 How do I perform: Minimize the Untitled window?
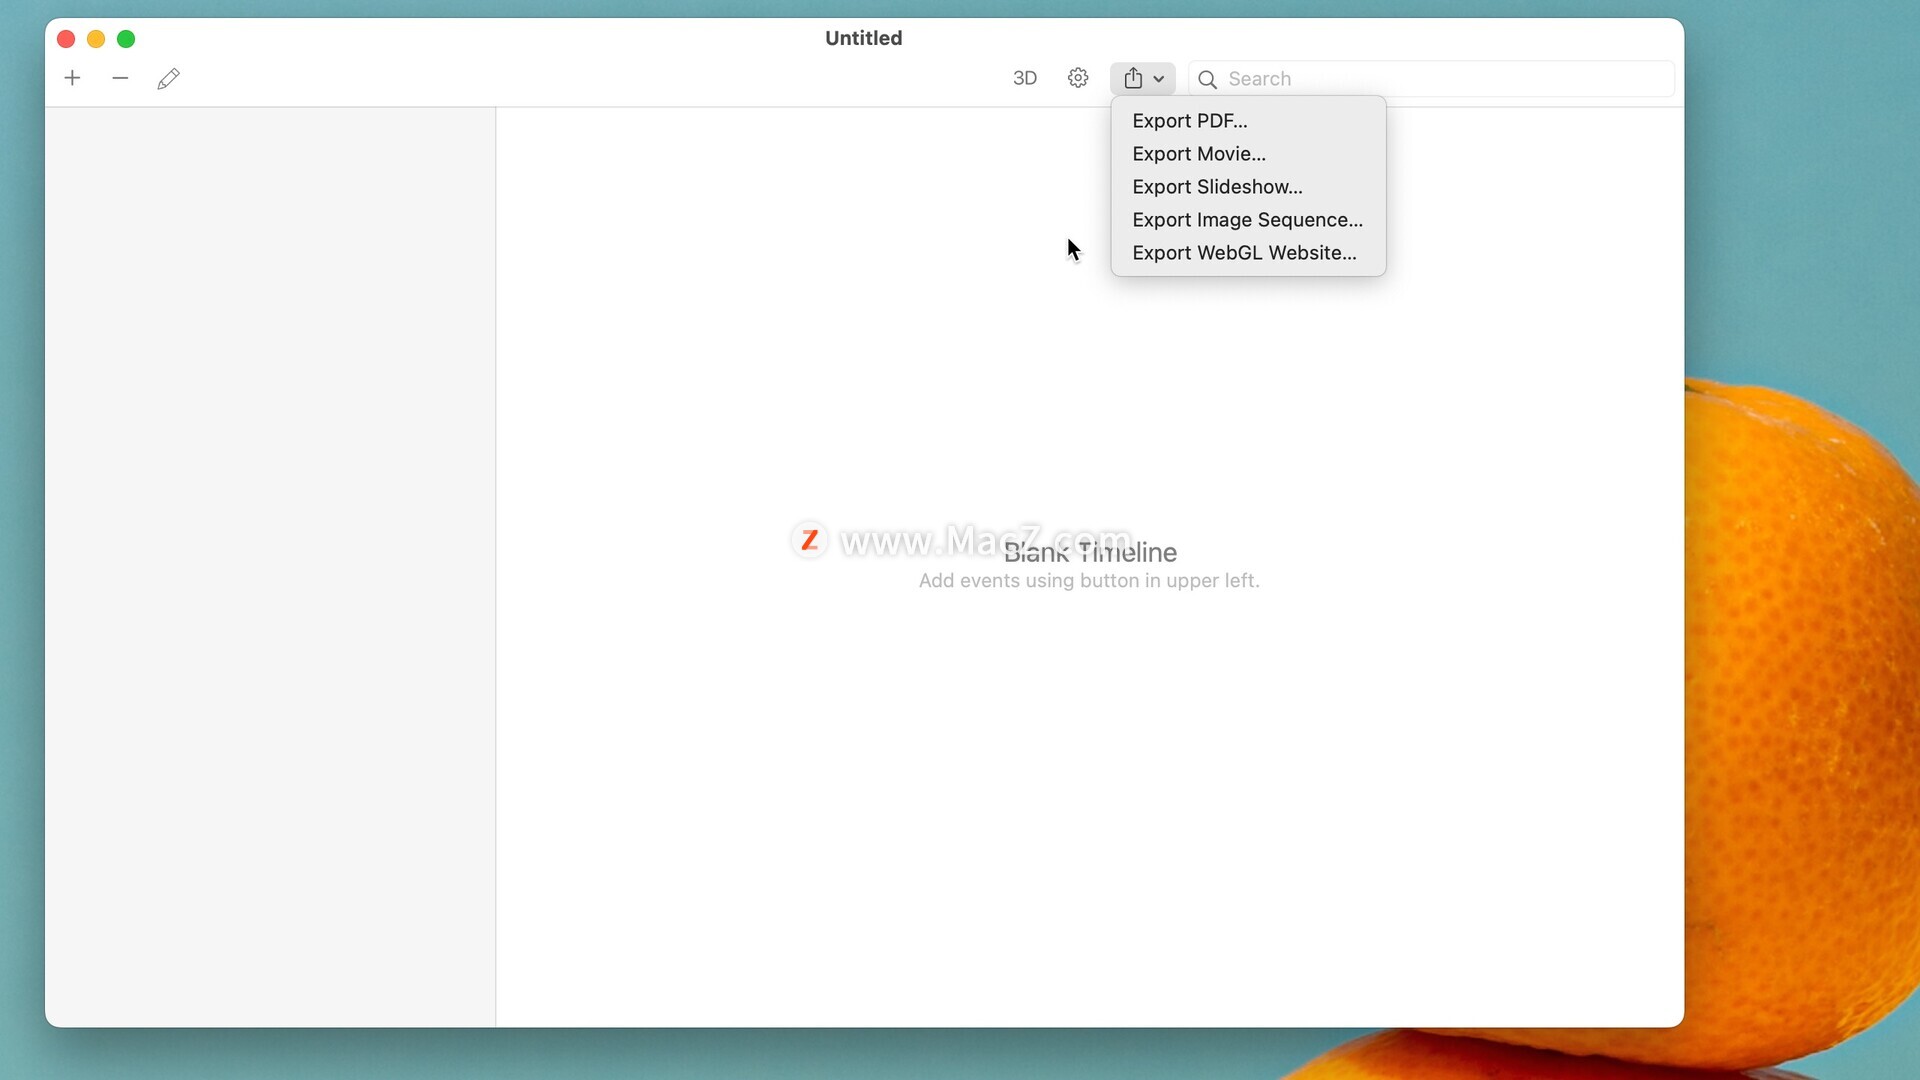coord(96,39)
